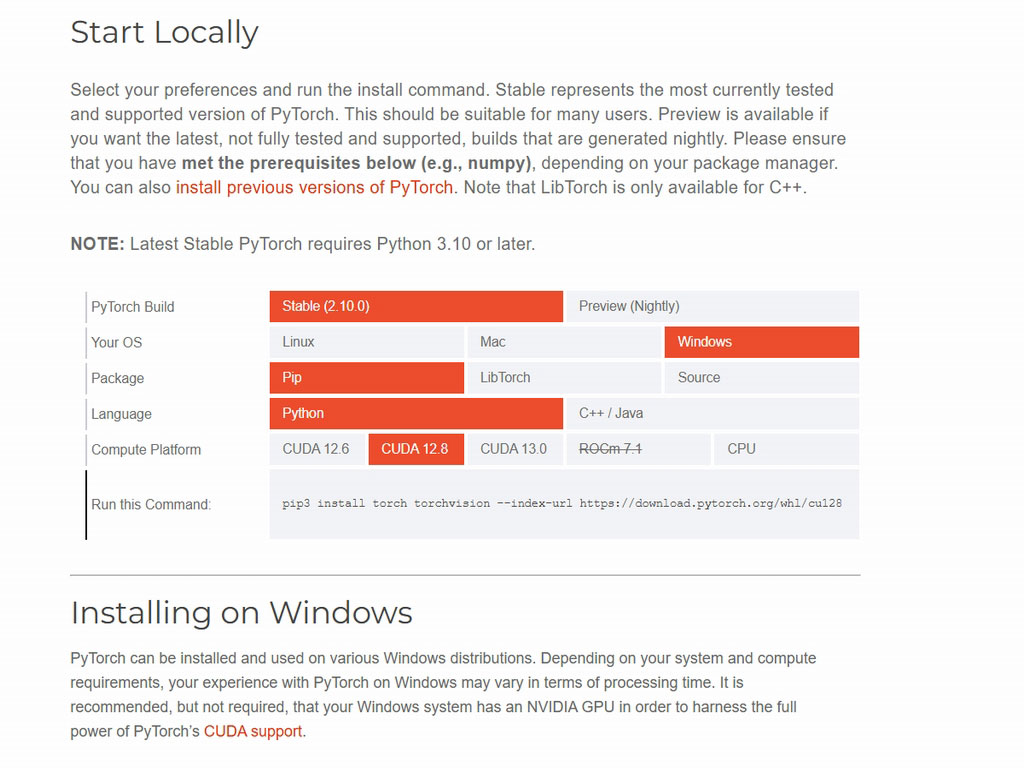Pick Mac as the operating system
The width and height of the screenshot is (1024, 768).
[563, 342]
